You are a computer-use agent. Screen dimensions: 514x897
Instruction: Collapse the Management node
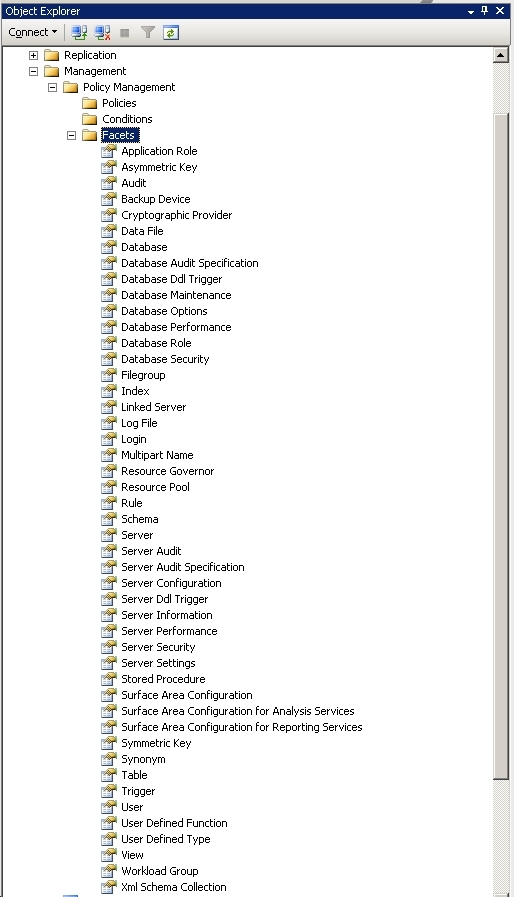coord(33,71)
